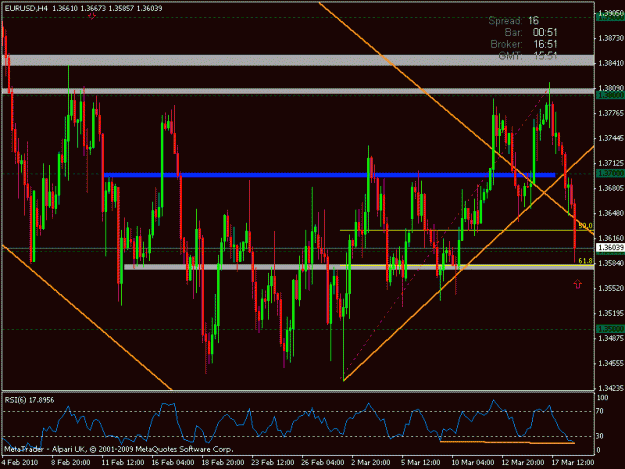Click the 11 Feb 12:00 time axis label

click(123, 463)
